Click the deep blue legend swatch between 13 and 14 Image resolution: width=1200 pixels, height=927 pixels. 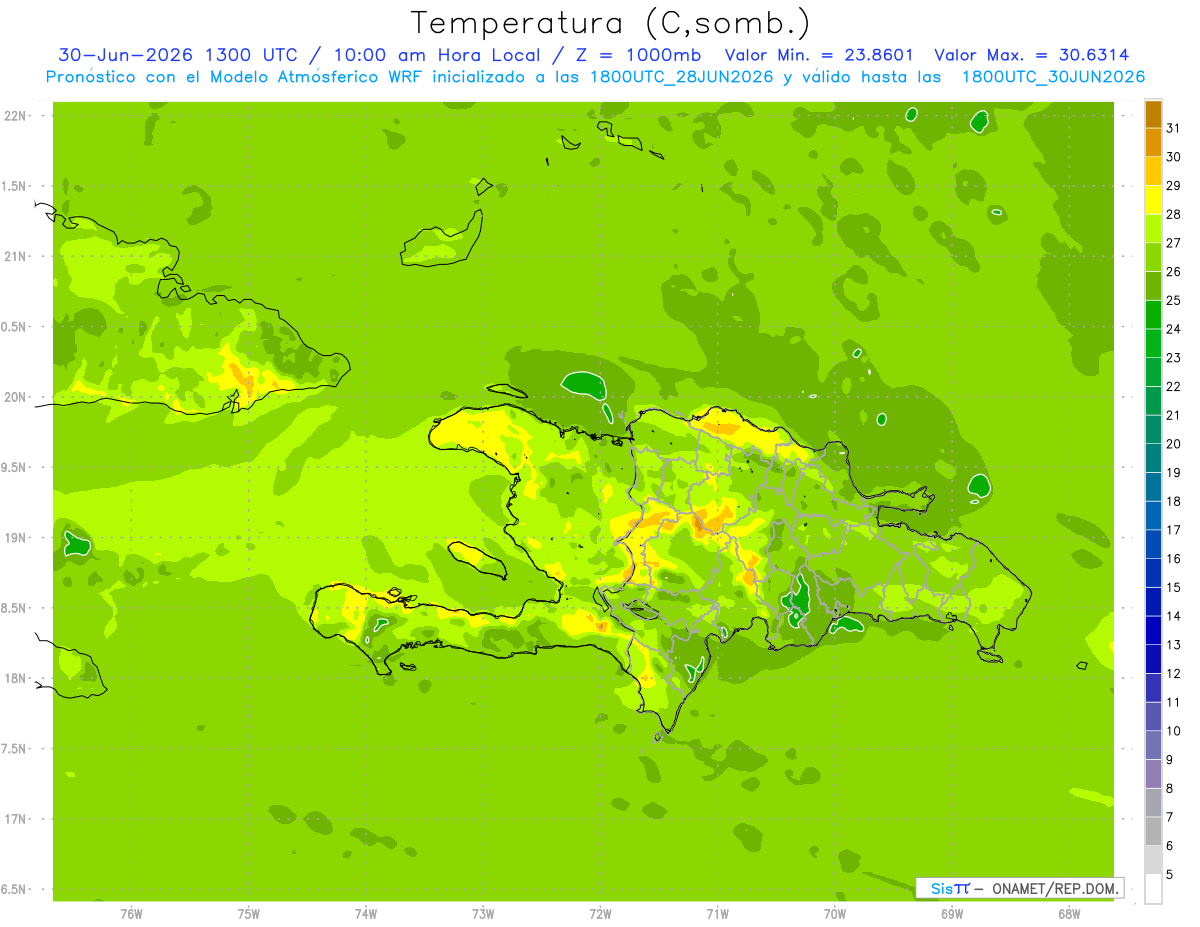coord(1153,630)
